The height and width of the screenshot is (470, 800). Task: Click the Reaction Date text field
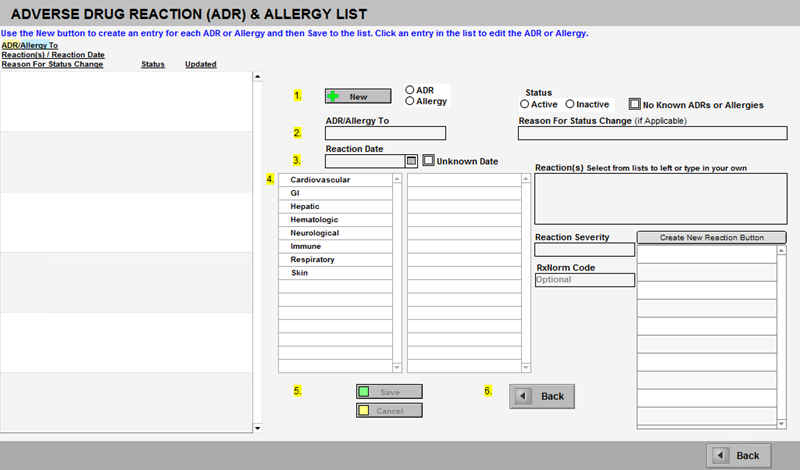tap(365, 161)
